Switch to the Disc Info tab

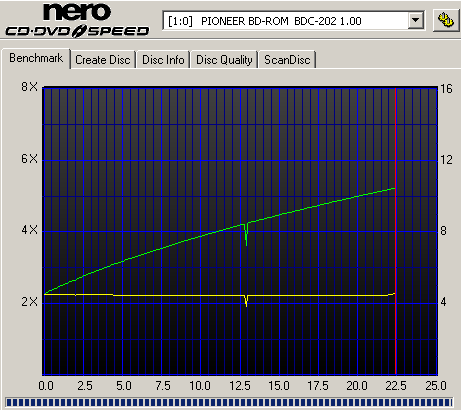click(x=163, y=60)
